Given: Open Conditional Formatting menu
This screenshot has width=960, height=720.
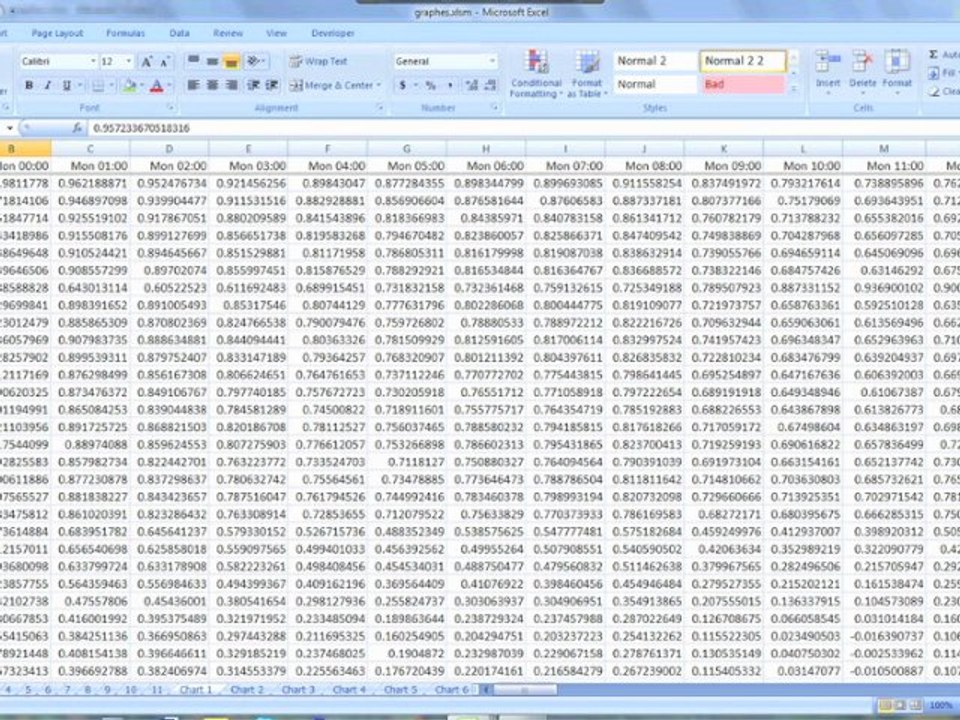Looking at the screenshot, I should [536, 75].
